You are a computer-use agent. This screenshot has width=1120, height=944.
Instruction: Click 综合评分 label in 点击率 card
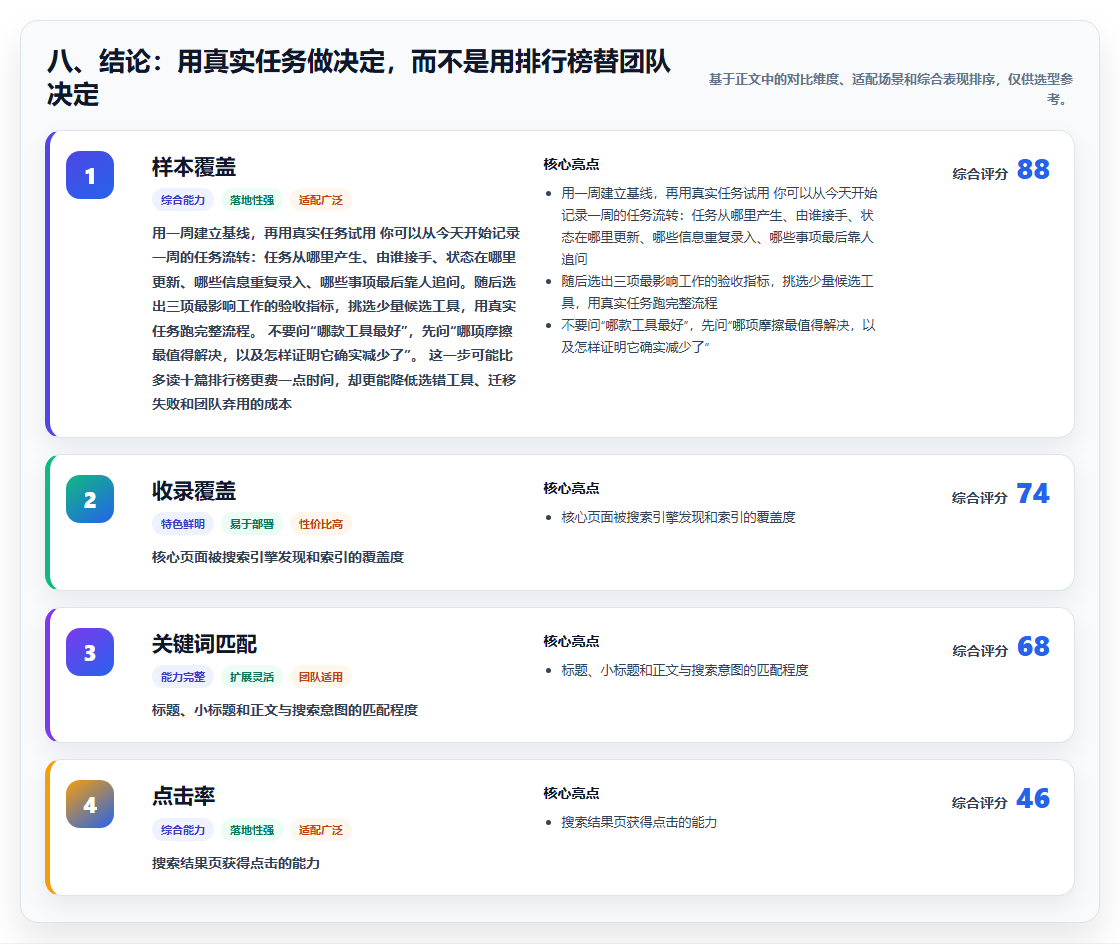tap(980, 803)
